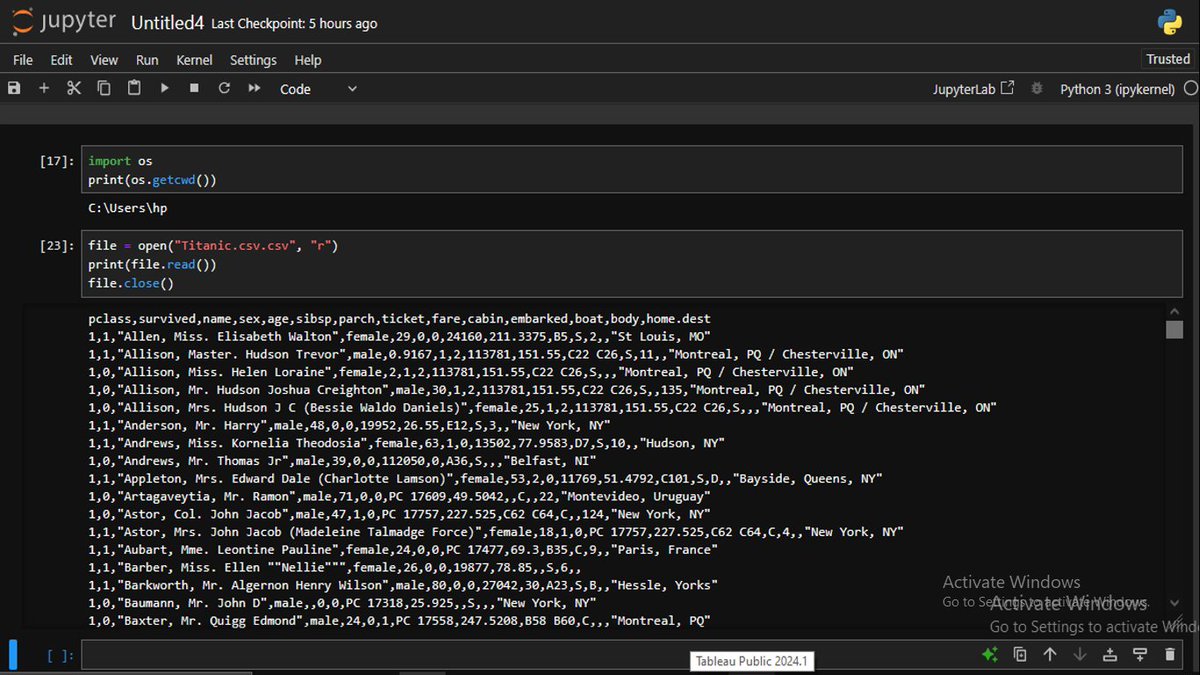Click the Artagaveytia, Mr. Ramon row
Screen dimensions: 1200x675
click(399, 496)
